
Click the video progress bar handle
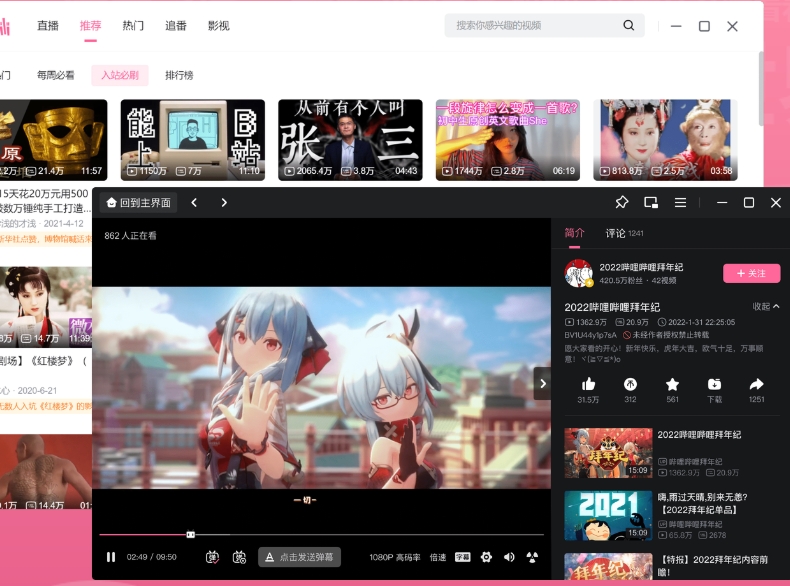tap(190, 534)
